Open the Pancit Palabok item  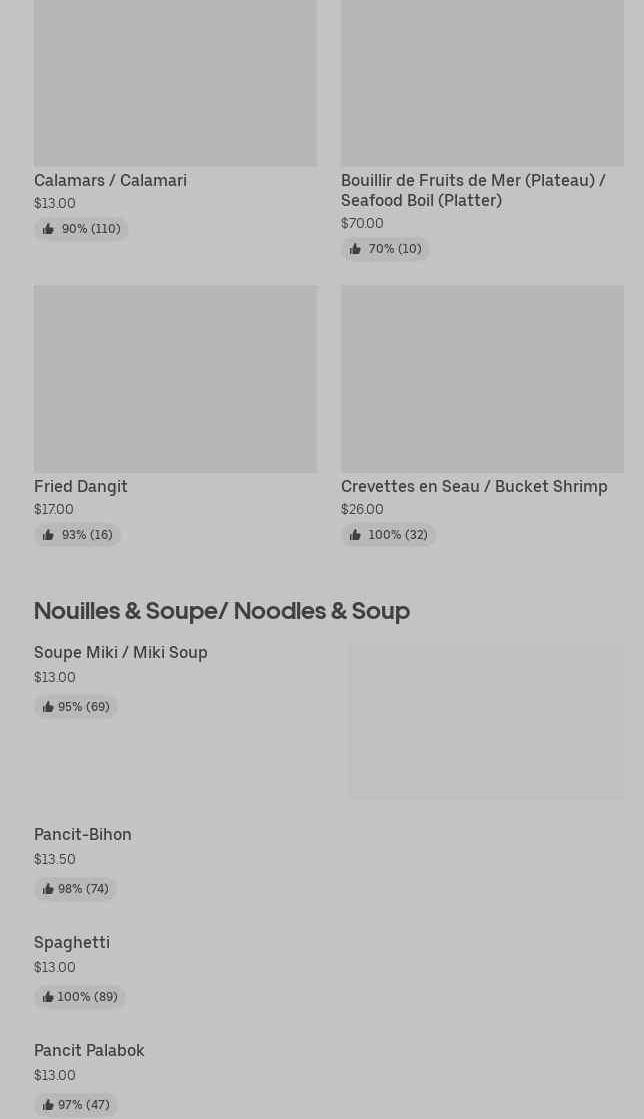pos(89,1050)
